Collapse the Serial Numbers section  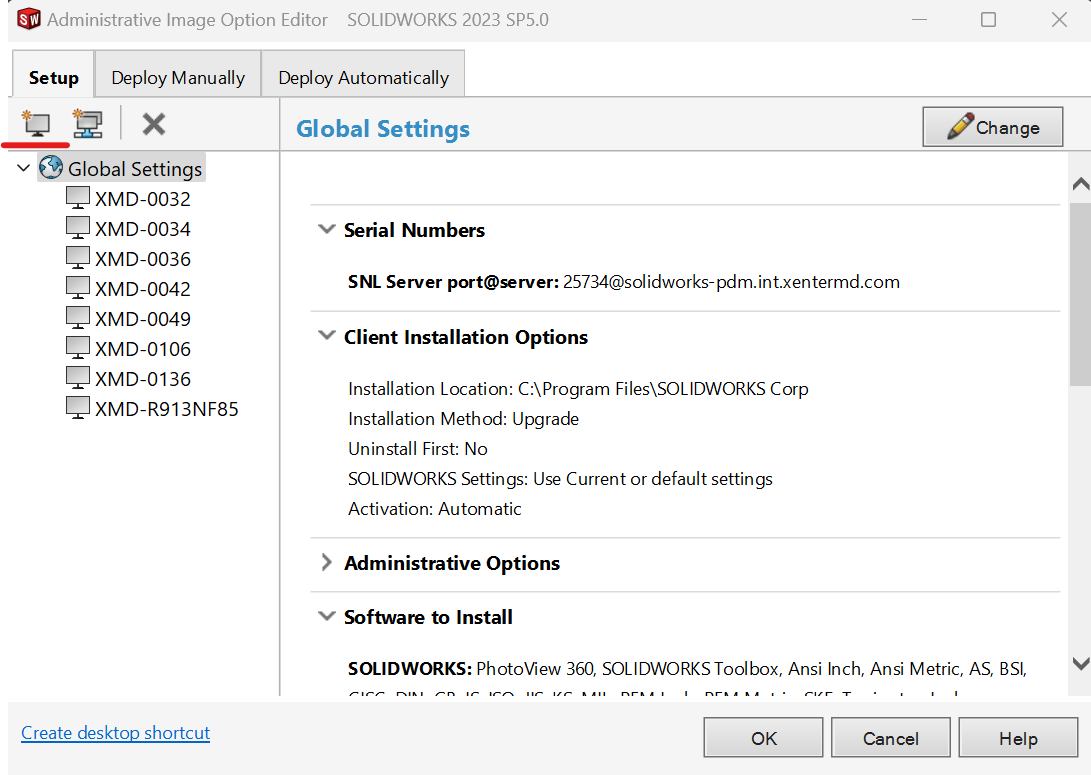326,229
